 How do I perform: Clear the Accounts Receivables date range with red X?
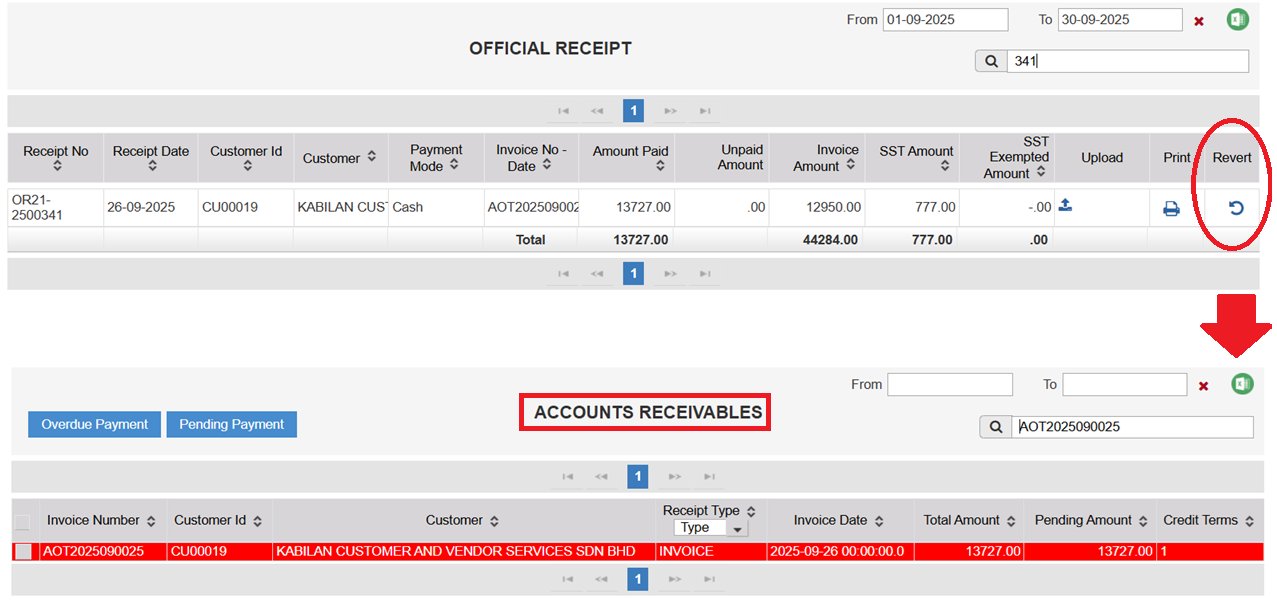(x=1203, y=386)
